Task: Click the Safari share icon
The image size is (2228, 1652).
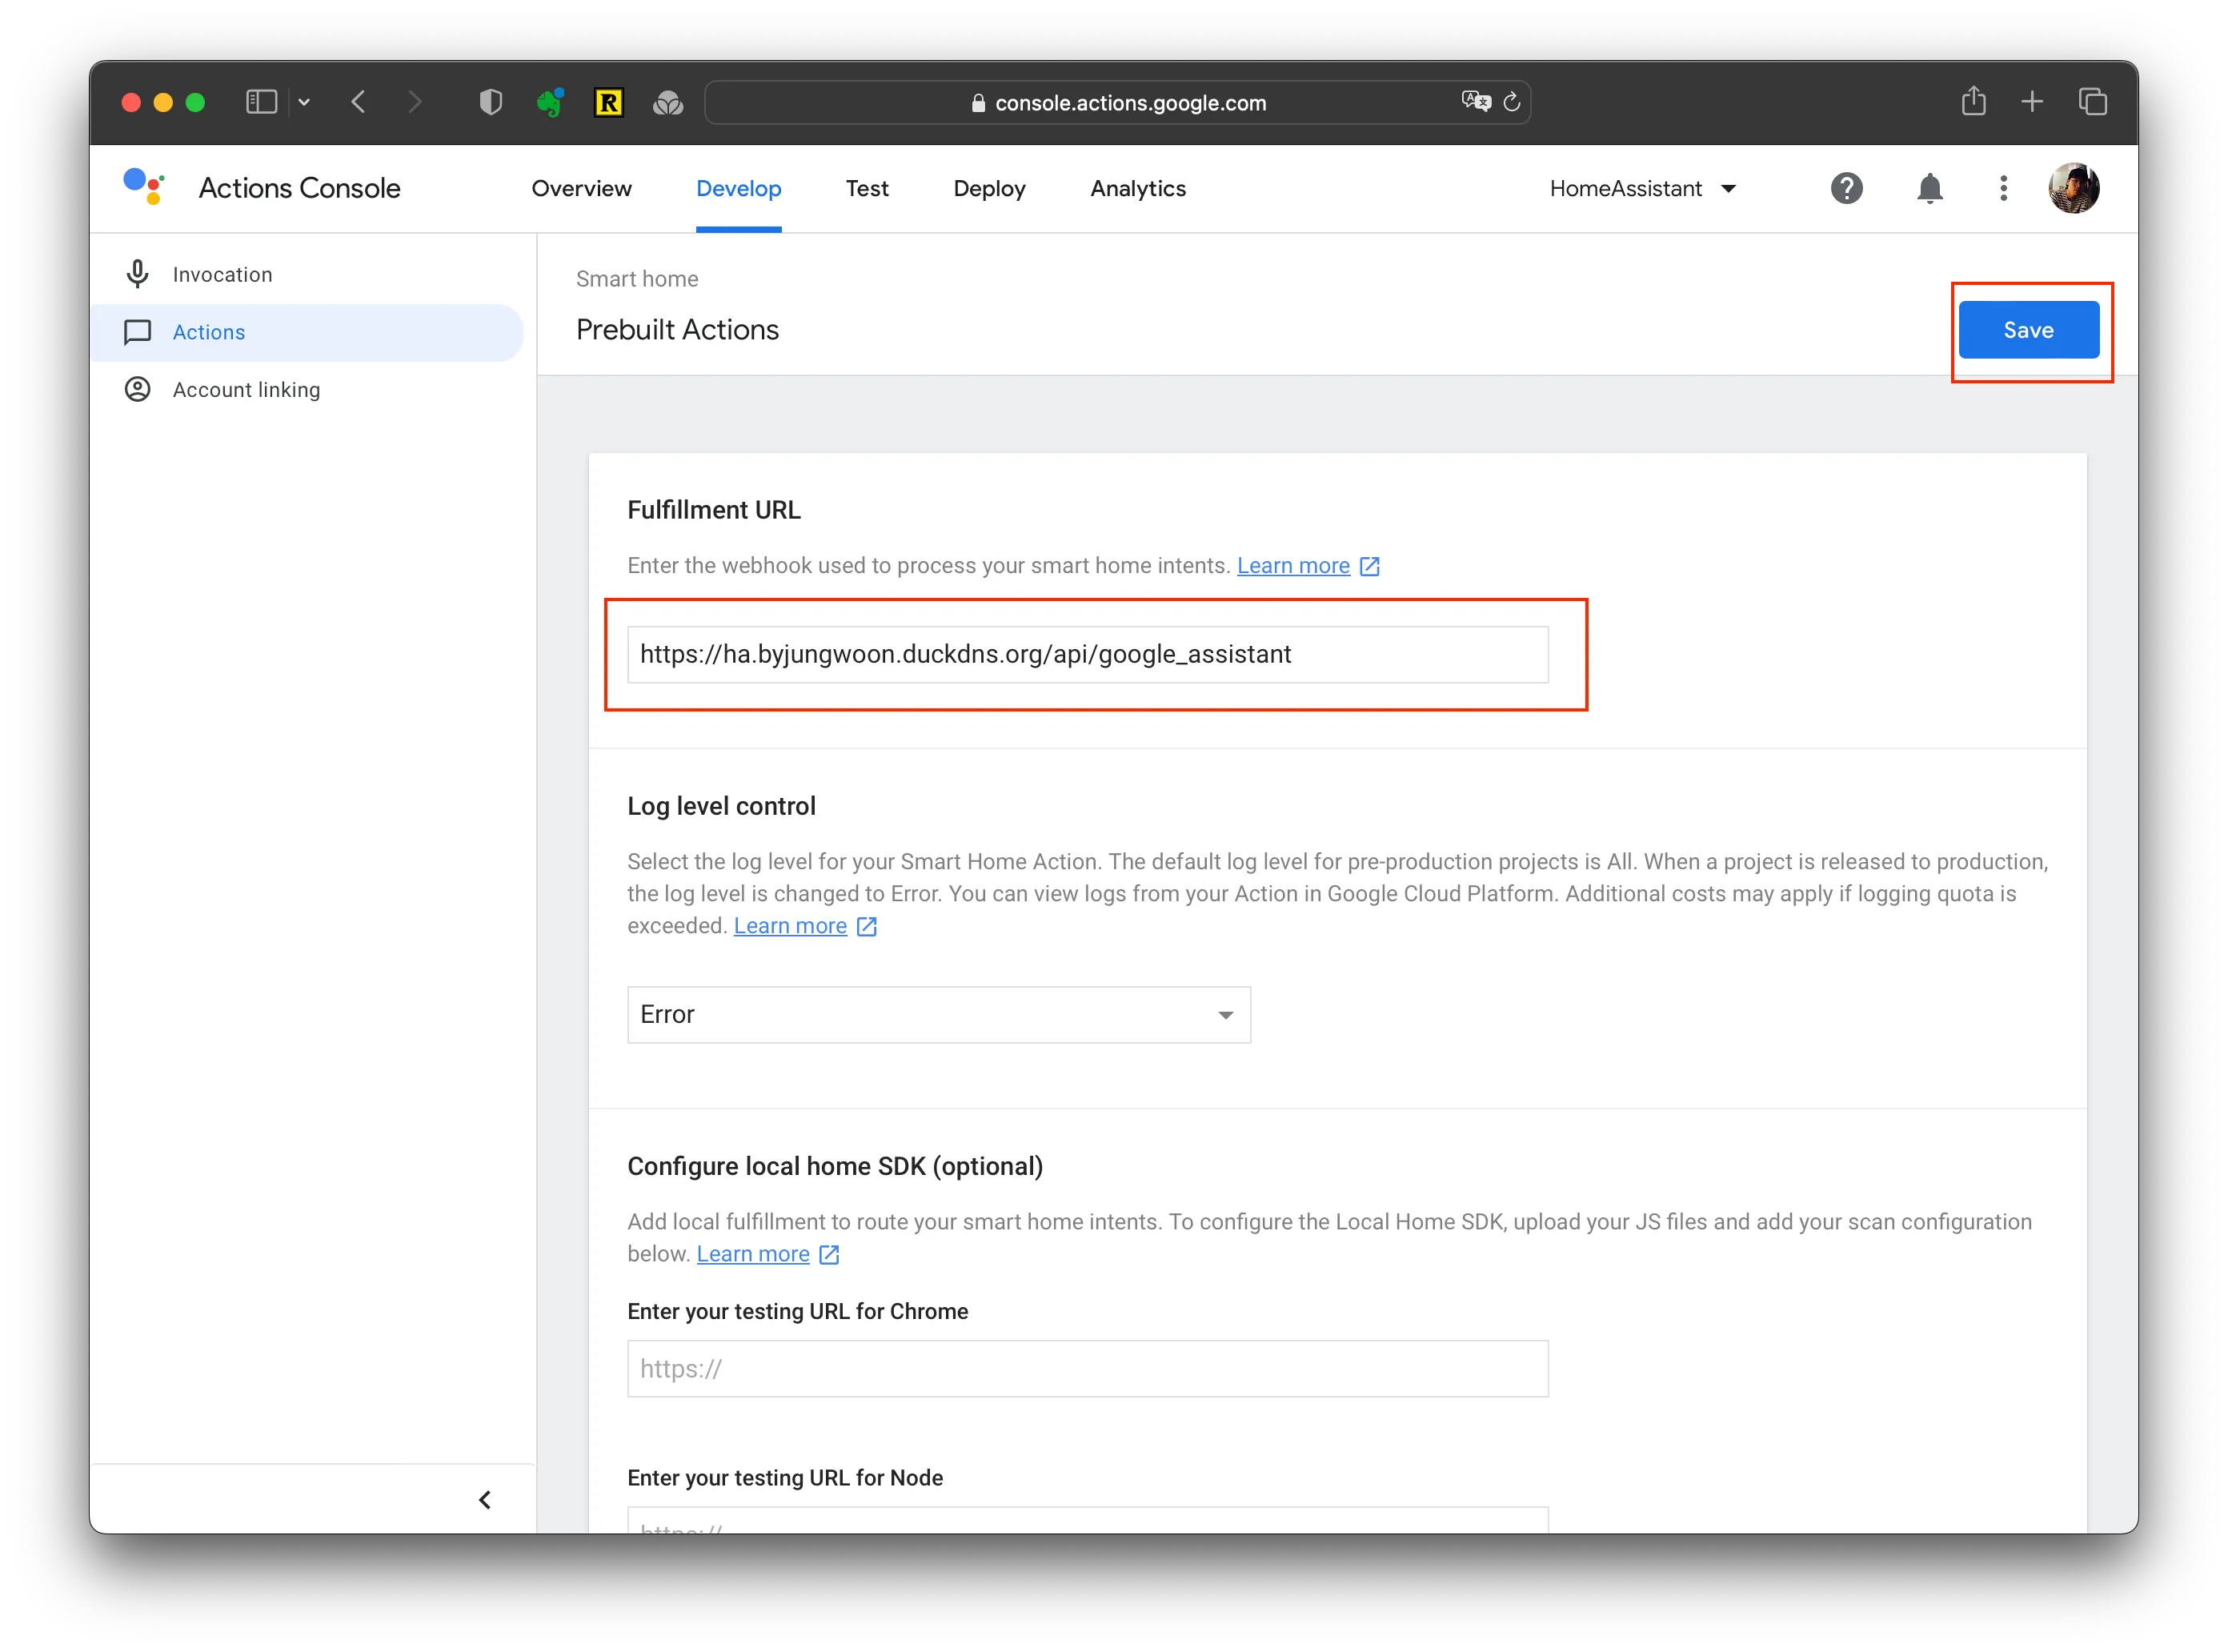Action: [x=1973, y=101]
